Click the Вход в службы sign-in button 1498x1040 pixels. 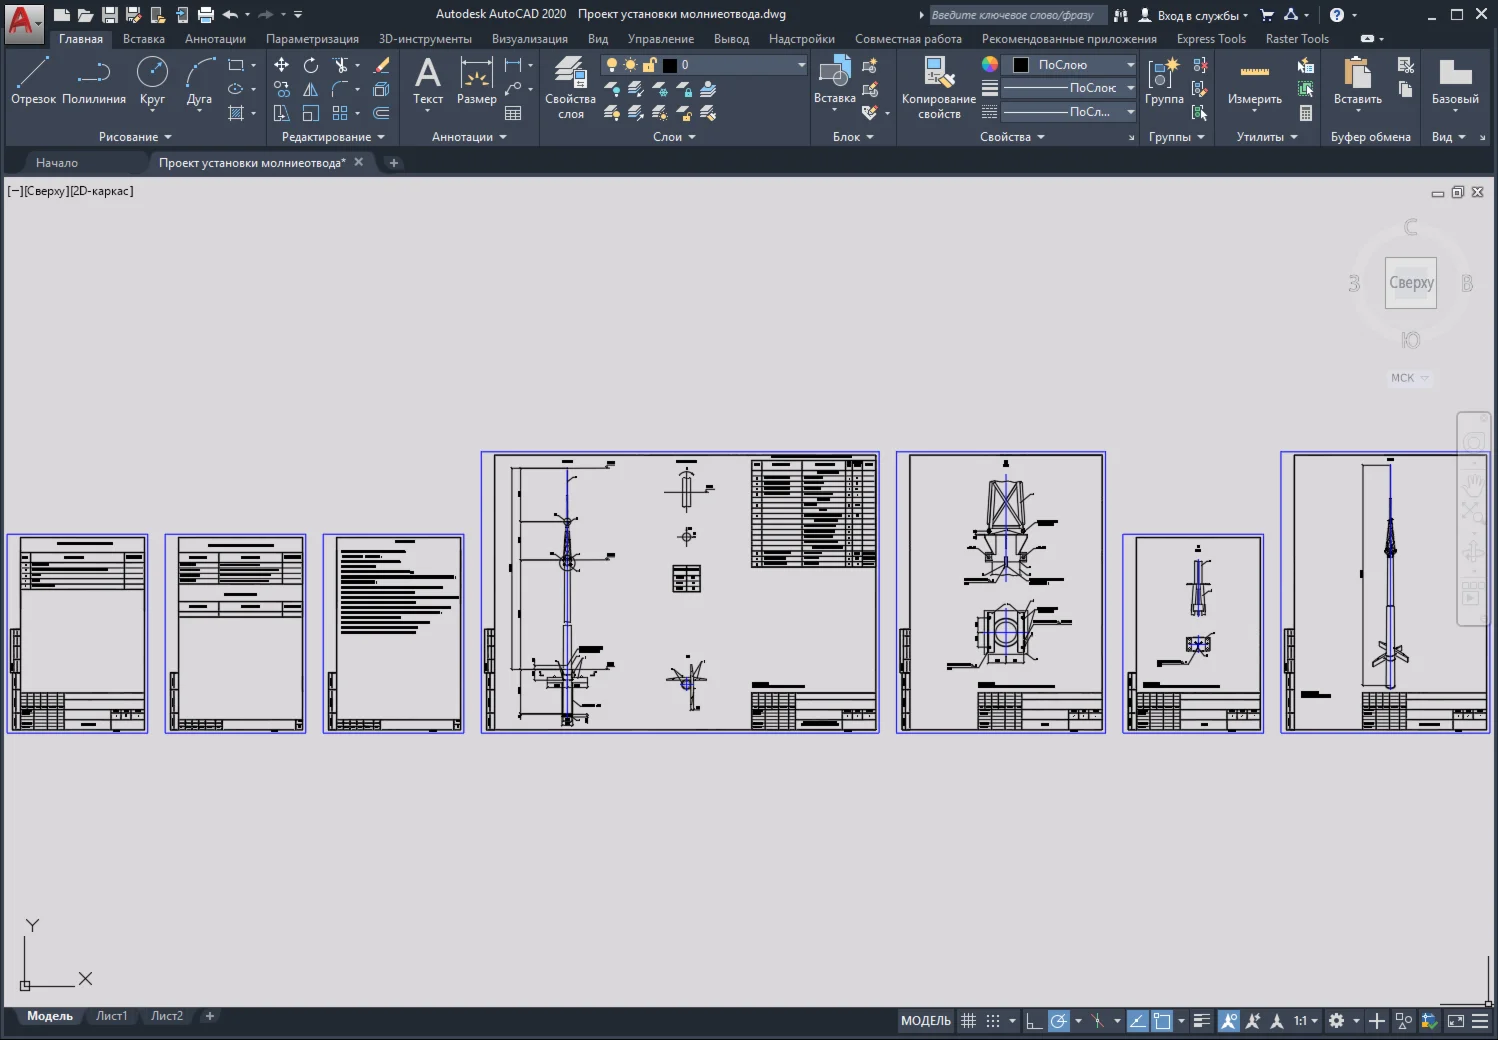[1193, 15]
